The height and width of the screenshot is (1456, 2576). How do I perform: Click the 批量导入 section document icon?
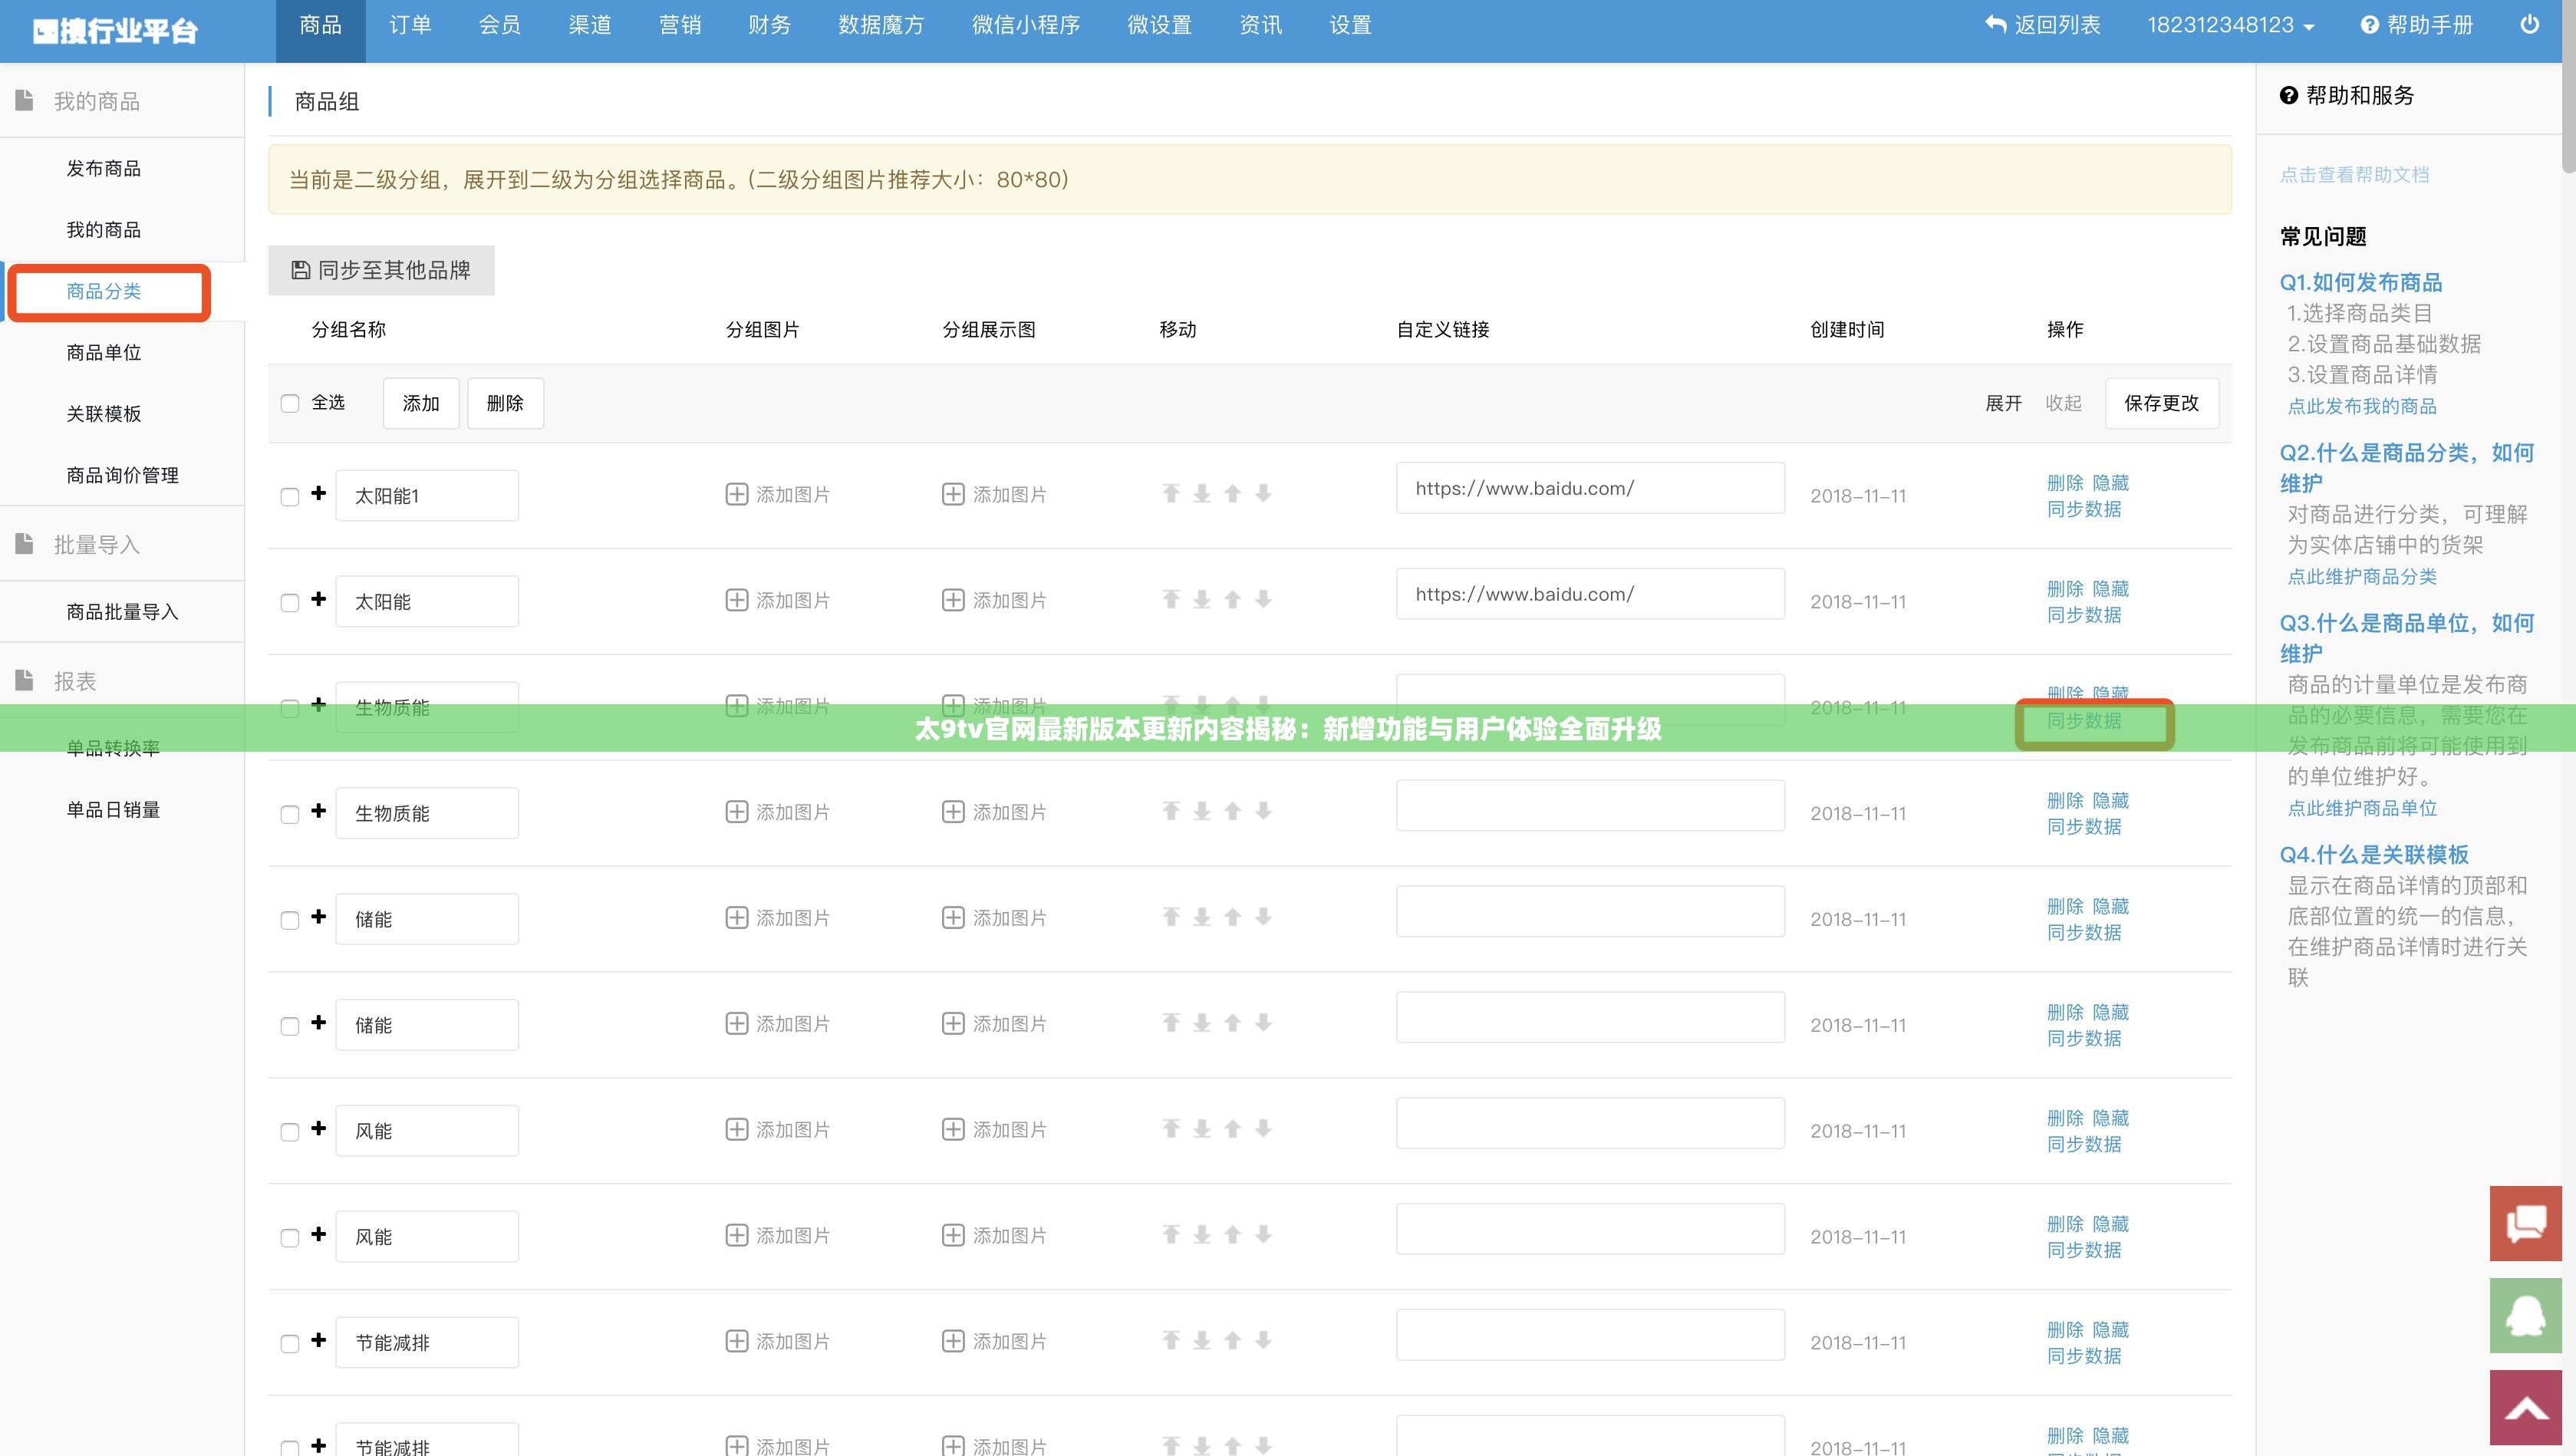point(25,543)
